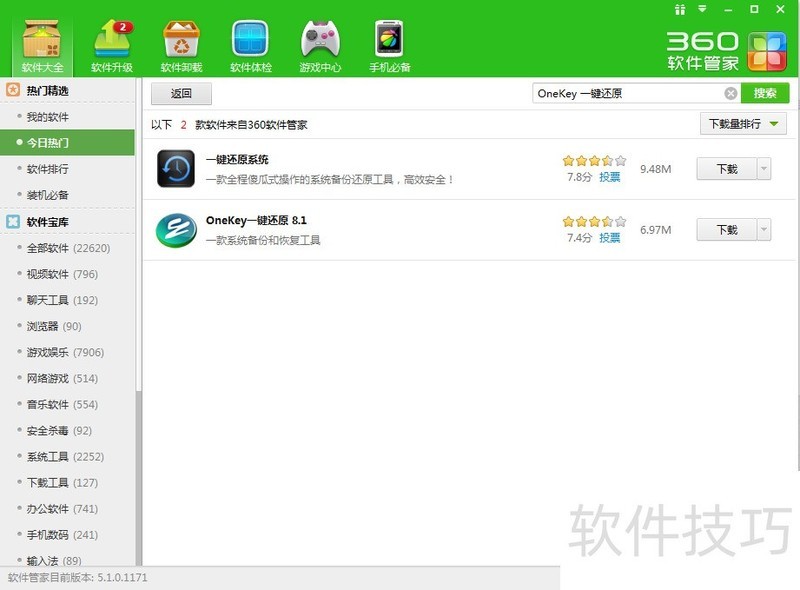Image resolution: width=800 pixels, height=590 pixels.
Task: Select 系统工具 (2252) category
Action: pyautogui.click(x=65, y=457)
